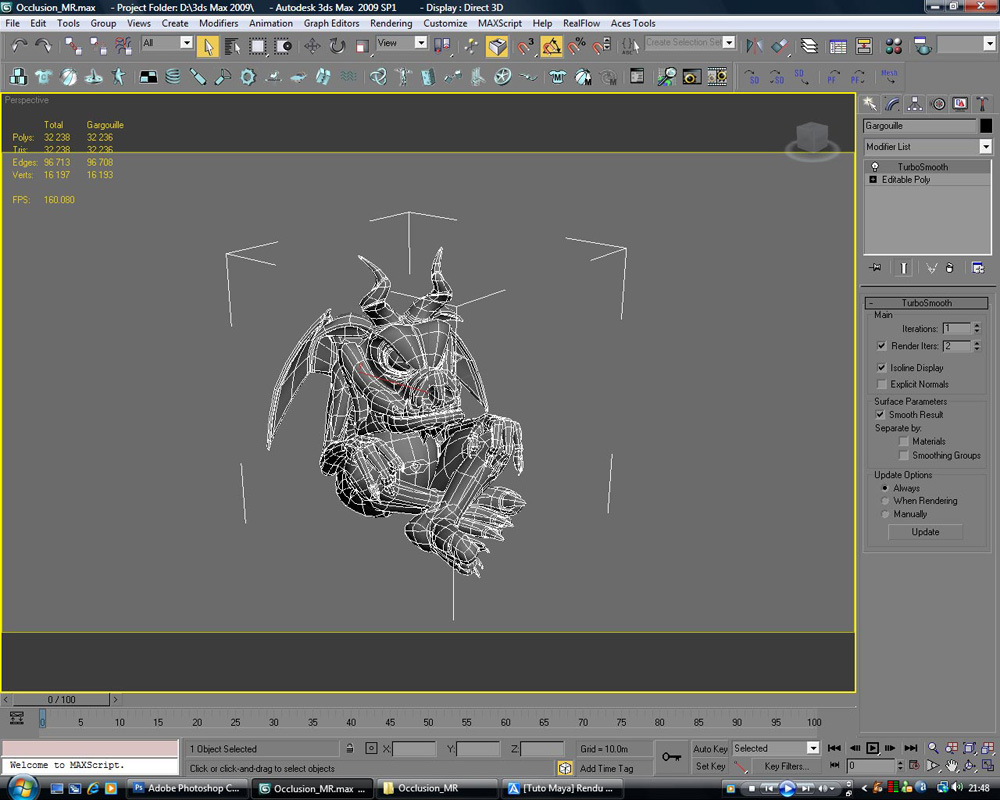Open the Graph Editors menu
The width and height of the screenshot is (1000, 800).
pos(331,23)
